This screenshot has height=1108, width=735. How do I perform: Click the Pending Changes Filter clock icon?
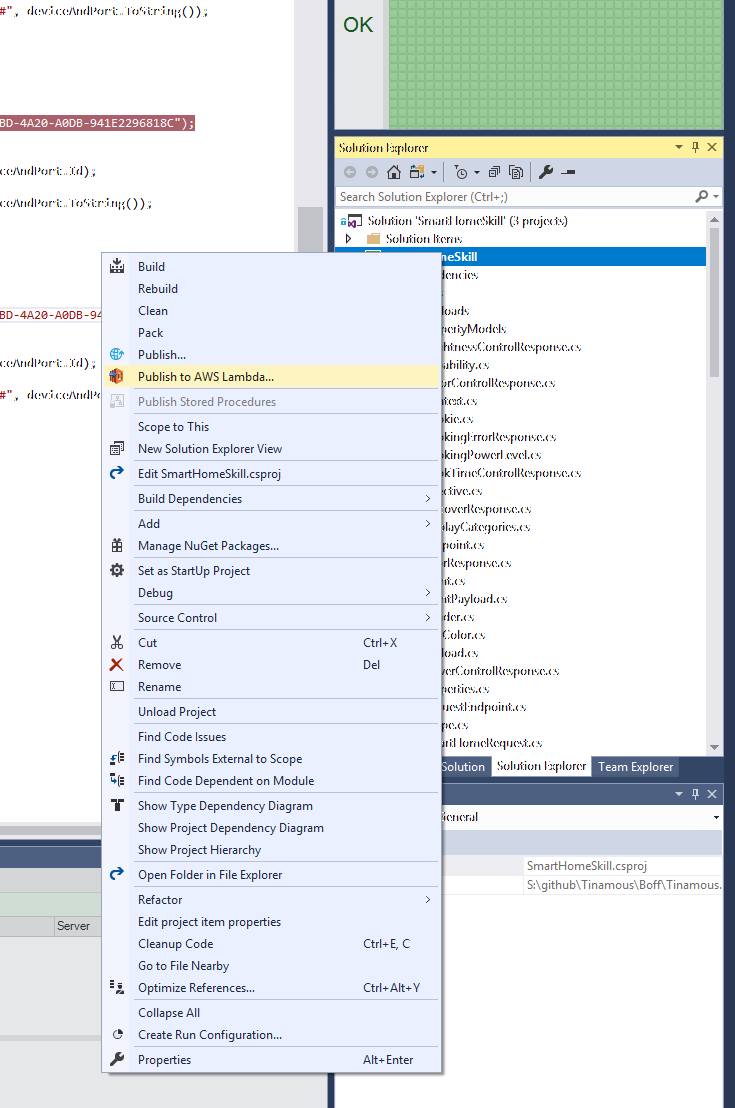click(x=461, y=172)
